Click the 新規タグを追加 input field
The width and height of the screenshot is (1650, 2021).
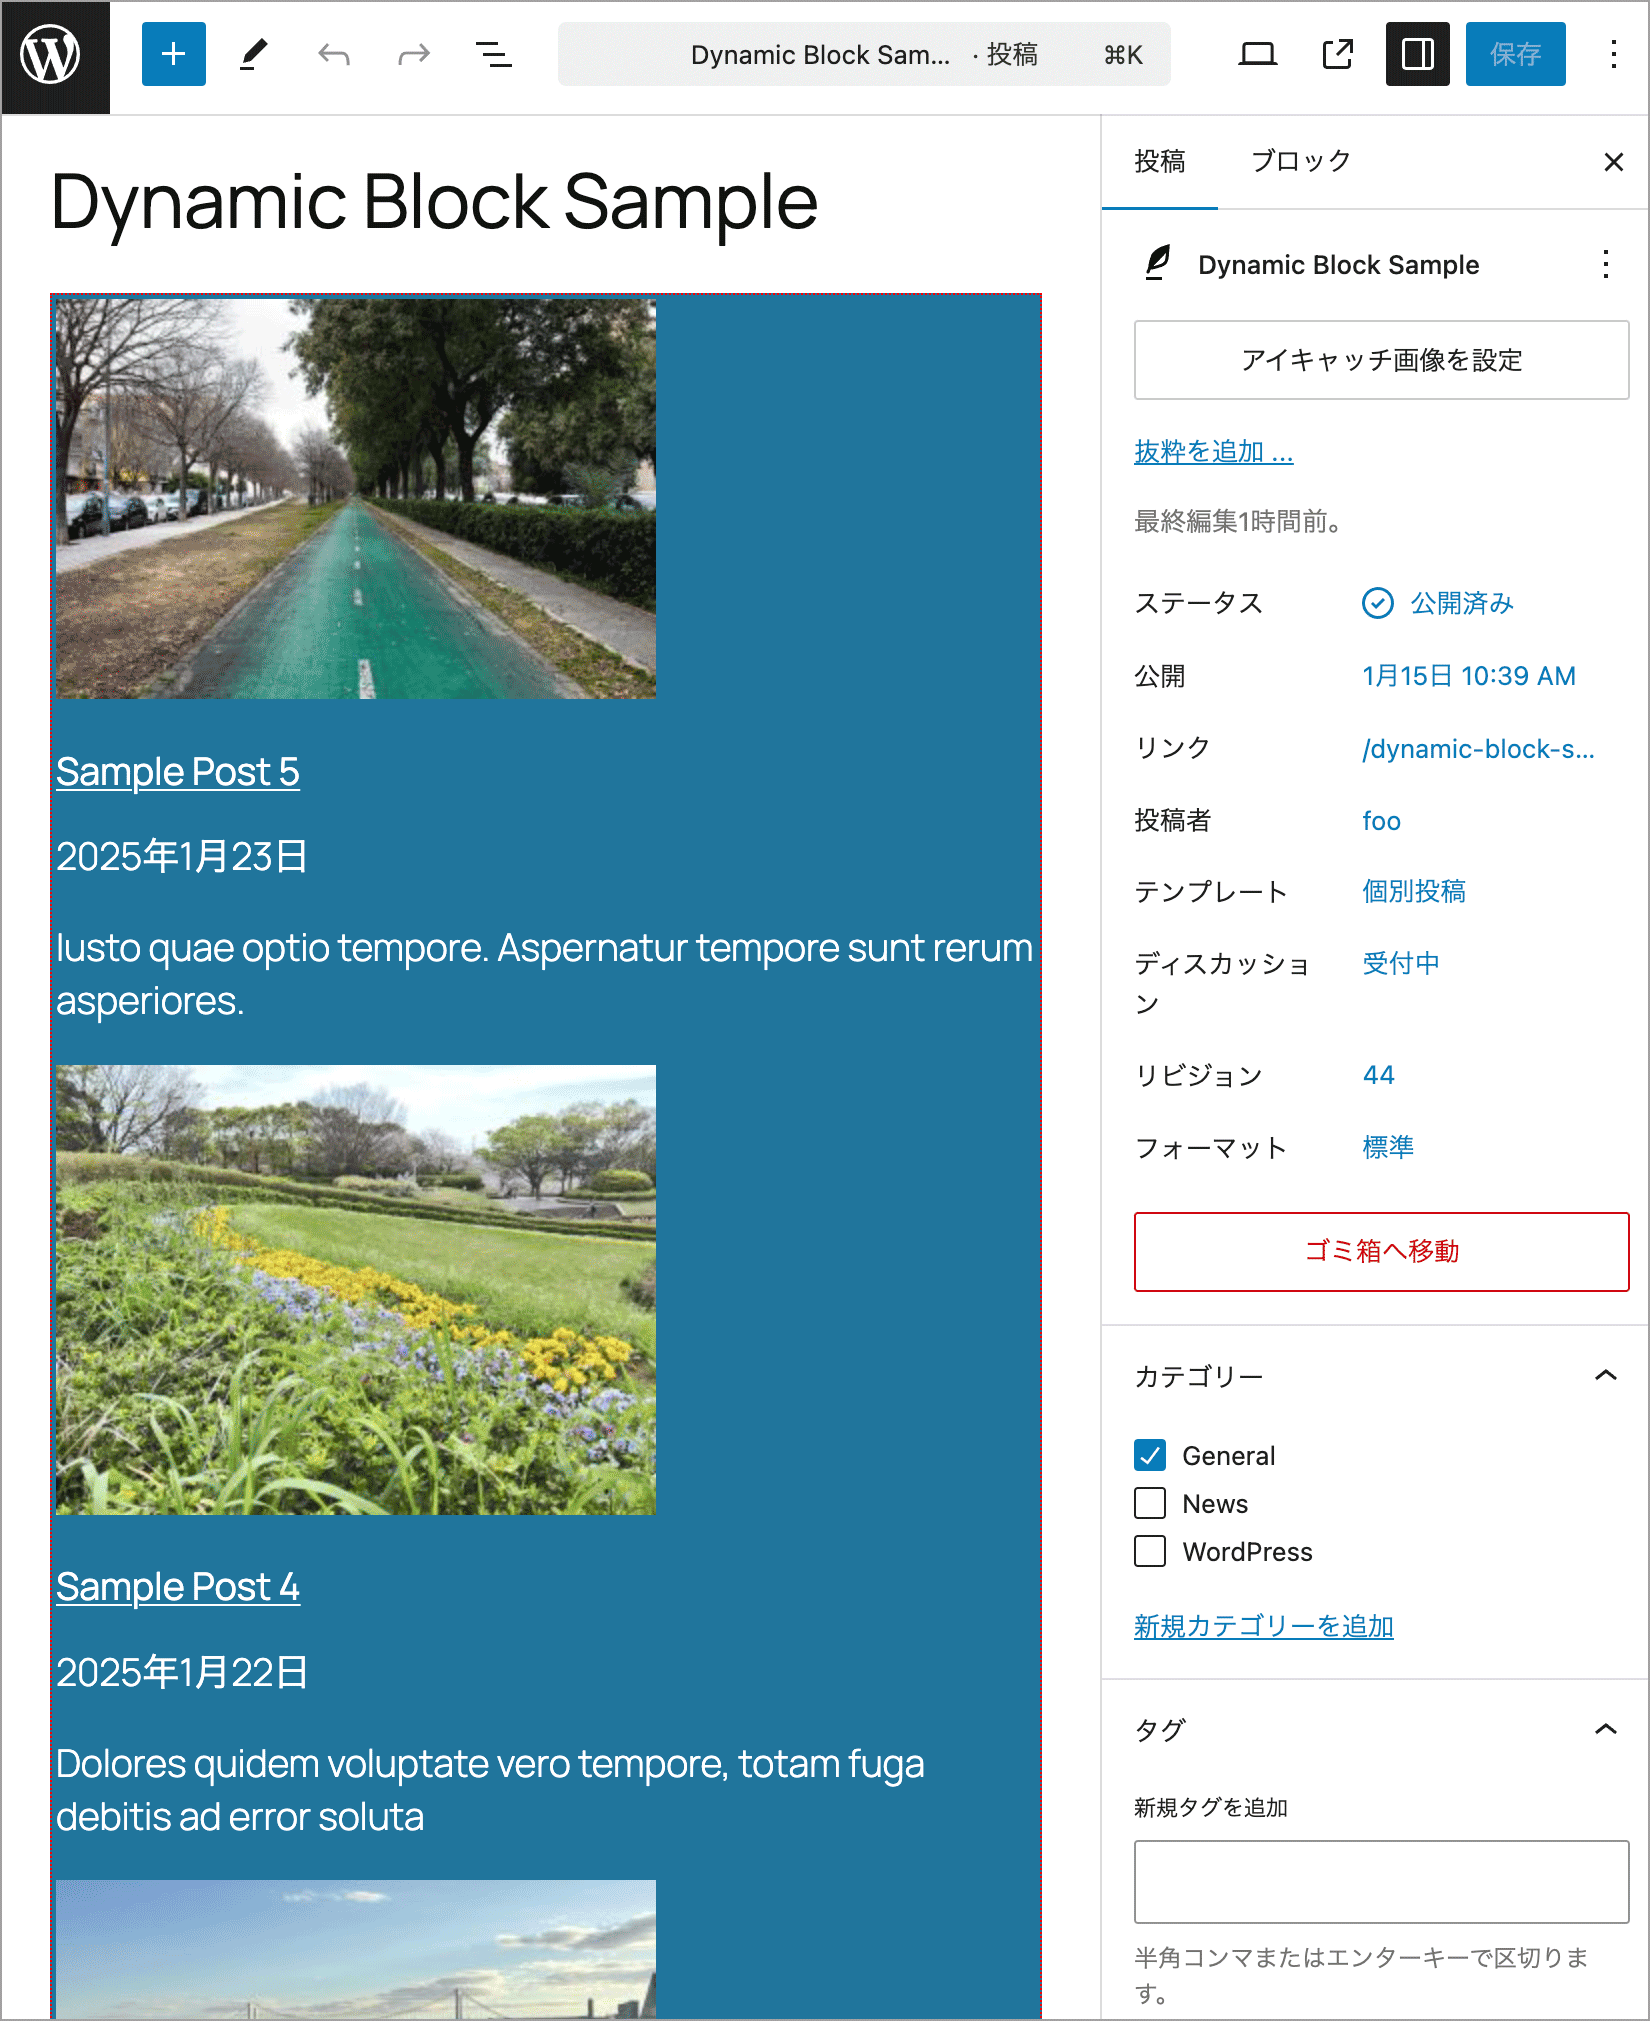1381,1882
